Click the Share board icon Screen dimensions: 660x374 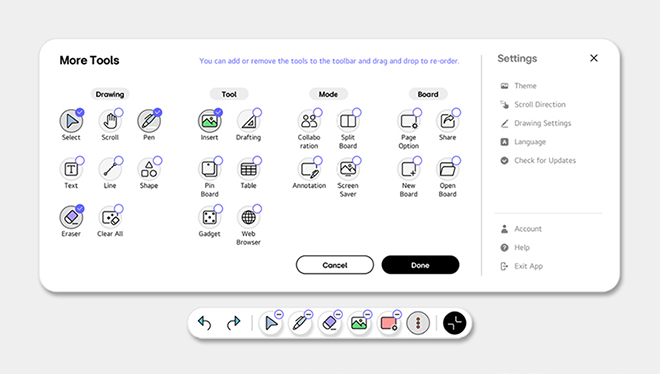pyautogui.click(x=447, y=121)
